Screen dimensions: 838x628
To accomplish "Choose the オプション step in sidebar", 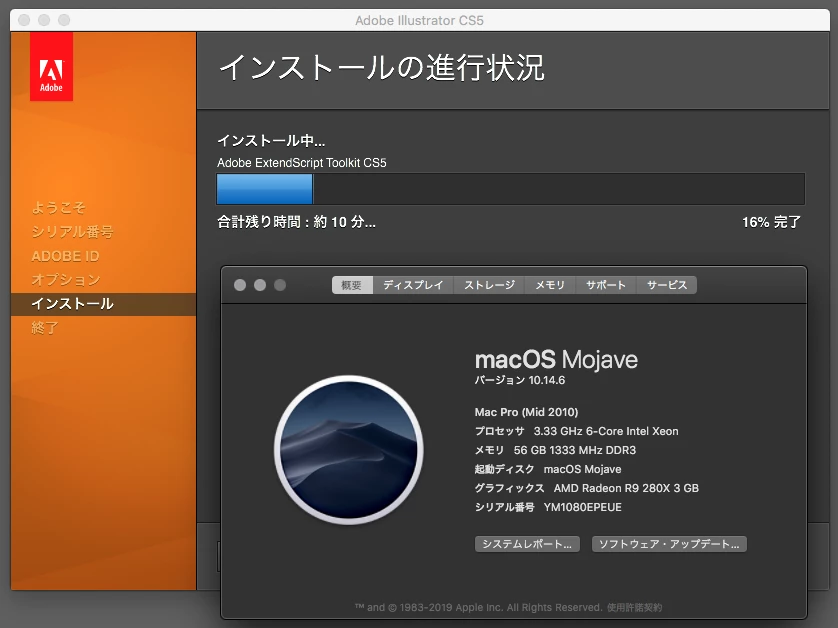I will coord(65,280).
